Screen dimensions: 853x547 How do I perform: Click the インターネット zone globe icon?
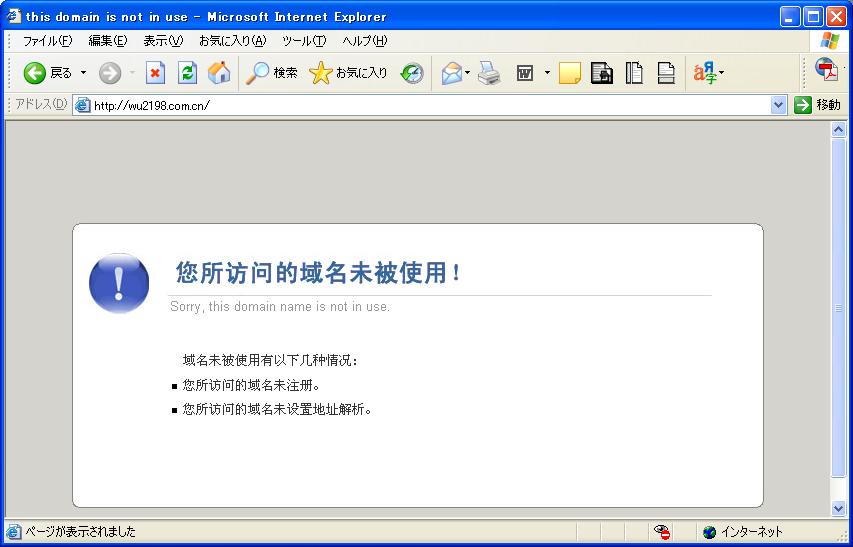pos(709,532)
